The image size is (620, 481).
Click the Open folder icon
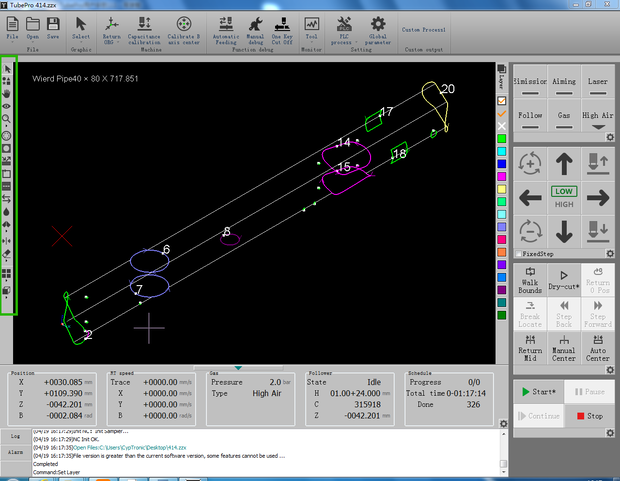click(x=33, y=28)
